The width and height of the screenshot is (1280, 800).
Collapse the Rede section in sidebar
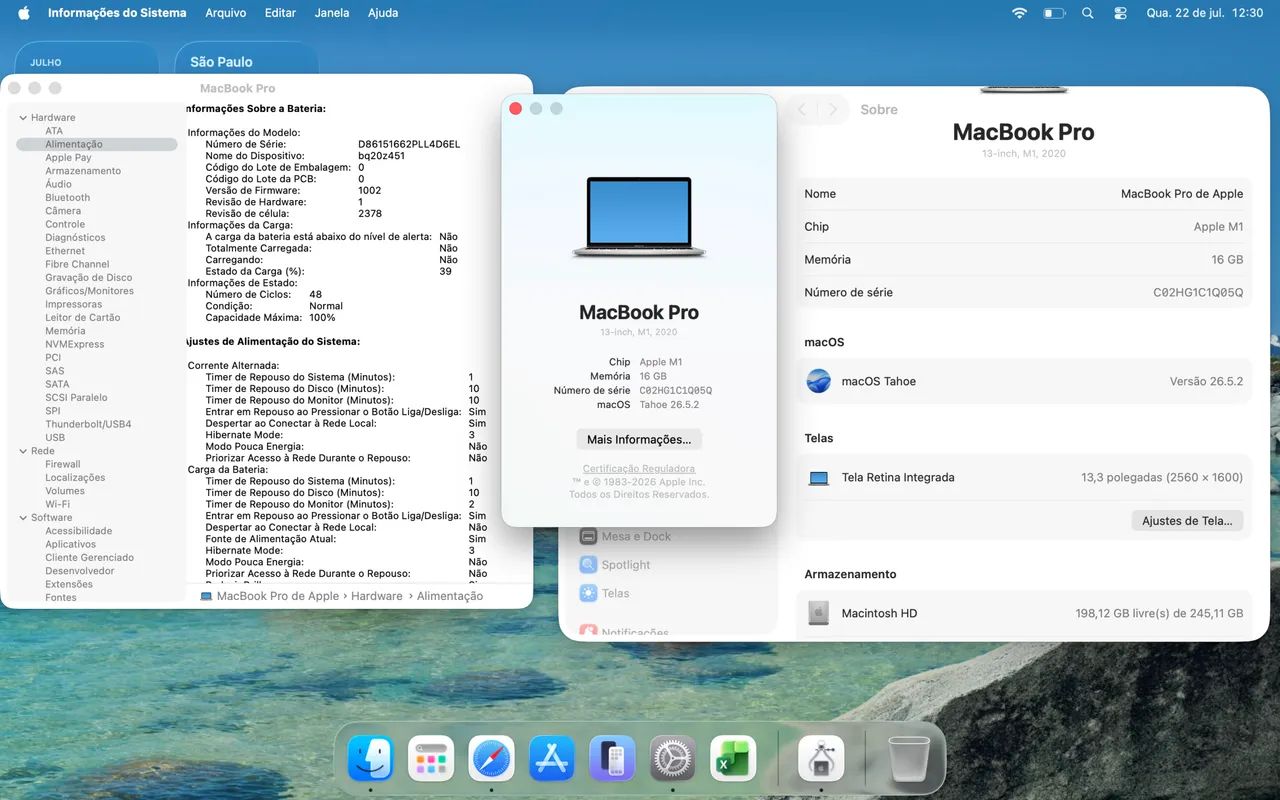[23, 451]
